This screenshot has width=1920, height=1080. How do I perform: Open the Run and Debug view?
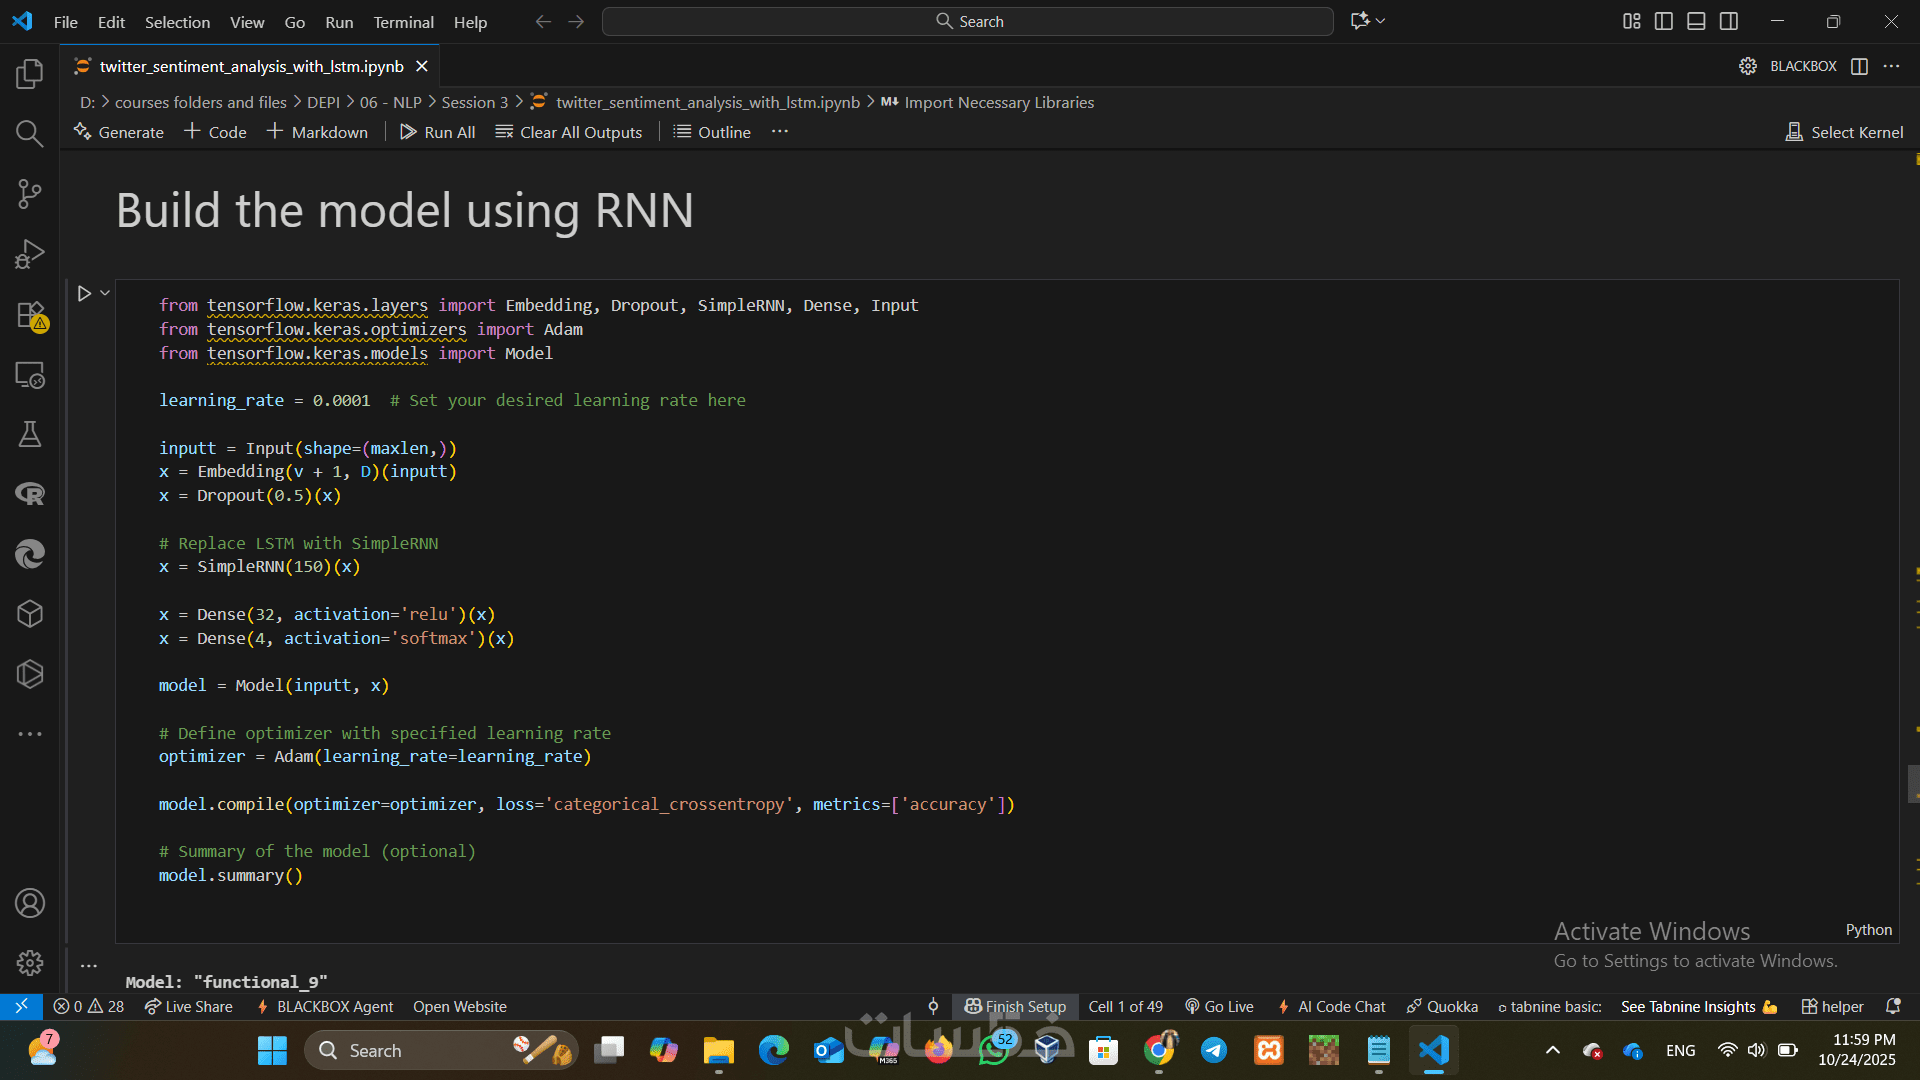point(30,254)
